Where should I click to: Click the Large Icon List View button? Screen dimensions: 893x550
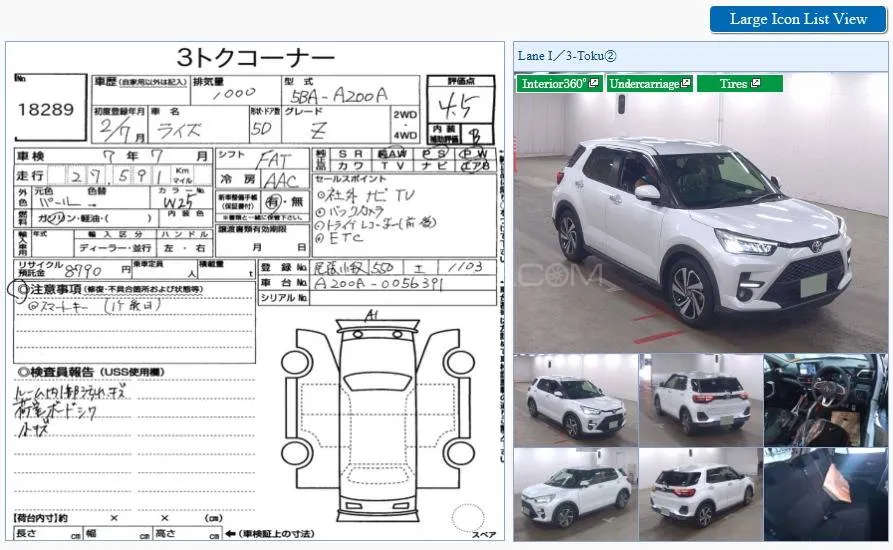click(798, 19)
